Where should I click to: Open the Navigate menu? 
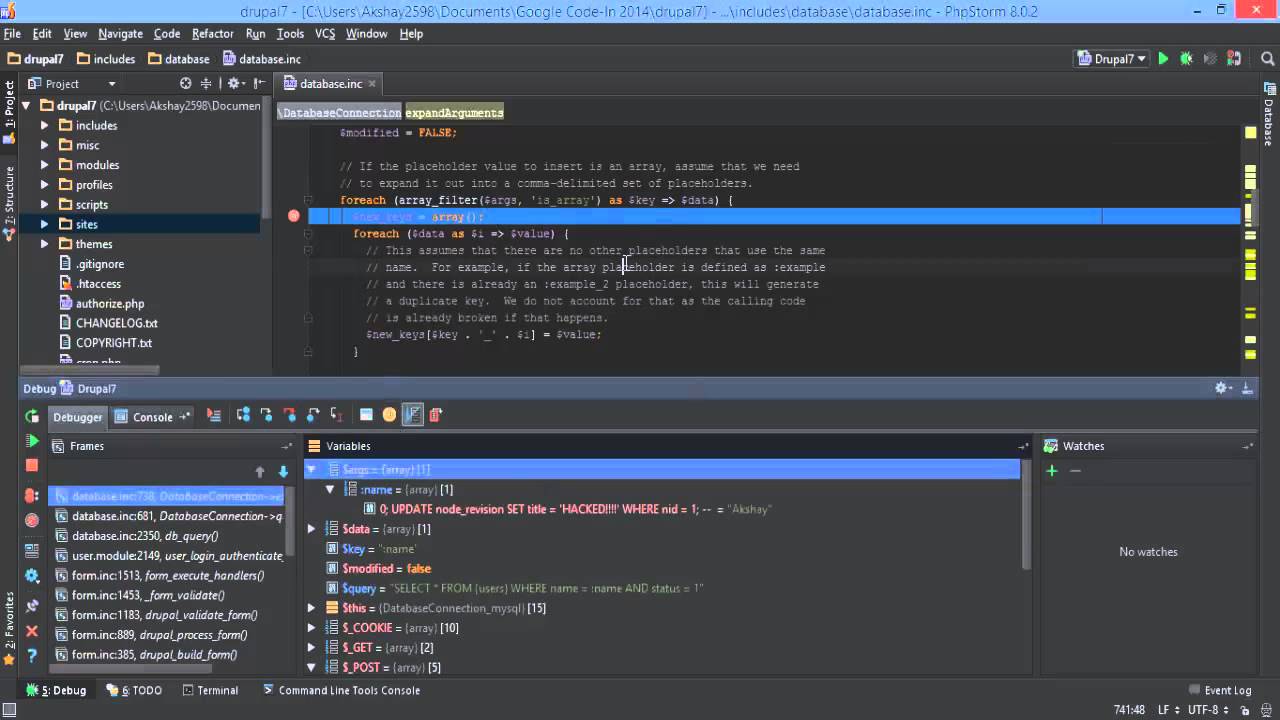[120, 33]
